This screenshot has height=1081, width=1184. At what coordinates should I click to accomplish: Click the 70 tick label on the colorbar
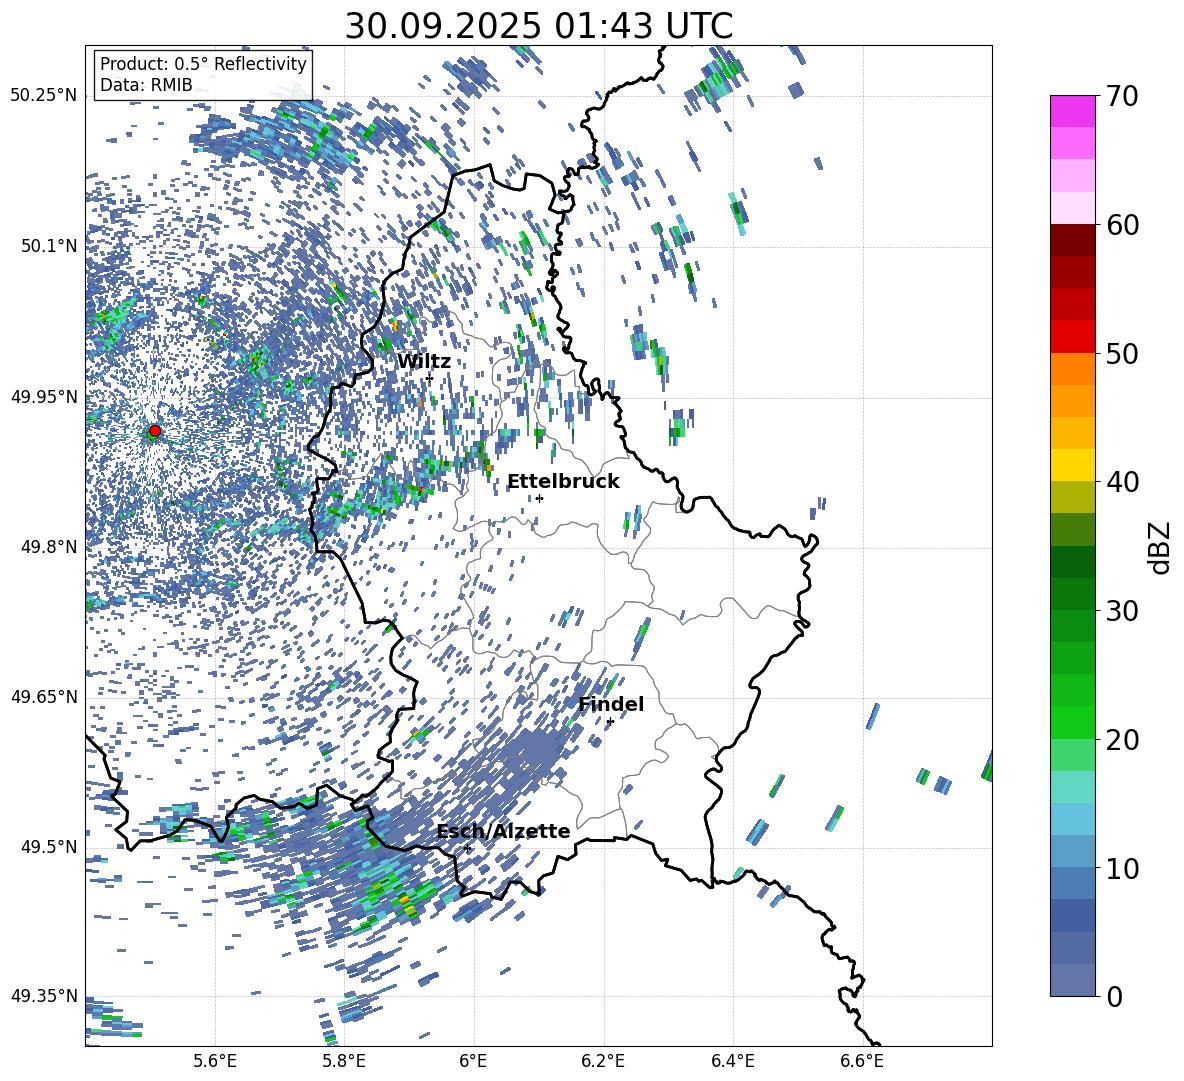click(x=1124, y=96)
